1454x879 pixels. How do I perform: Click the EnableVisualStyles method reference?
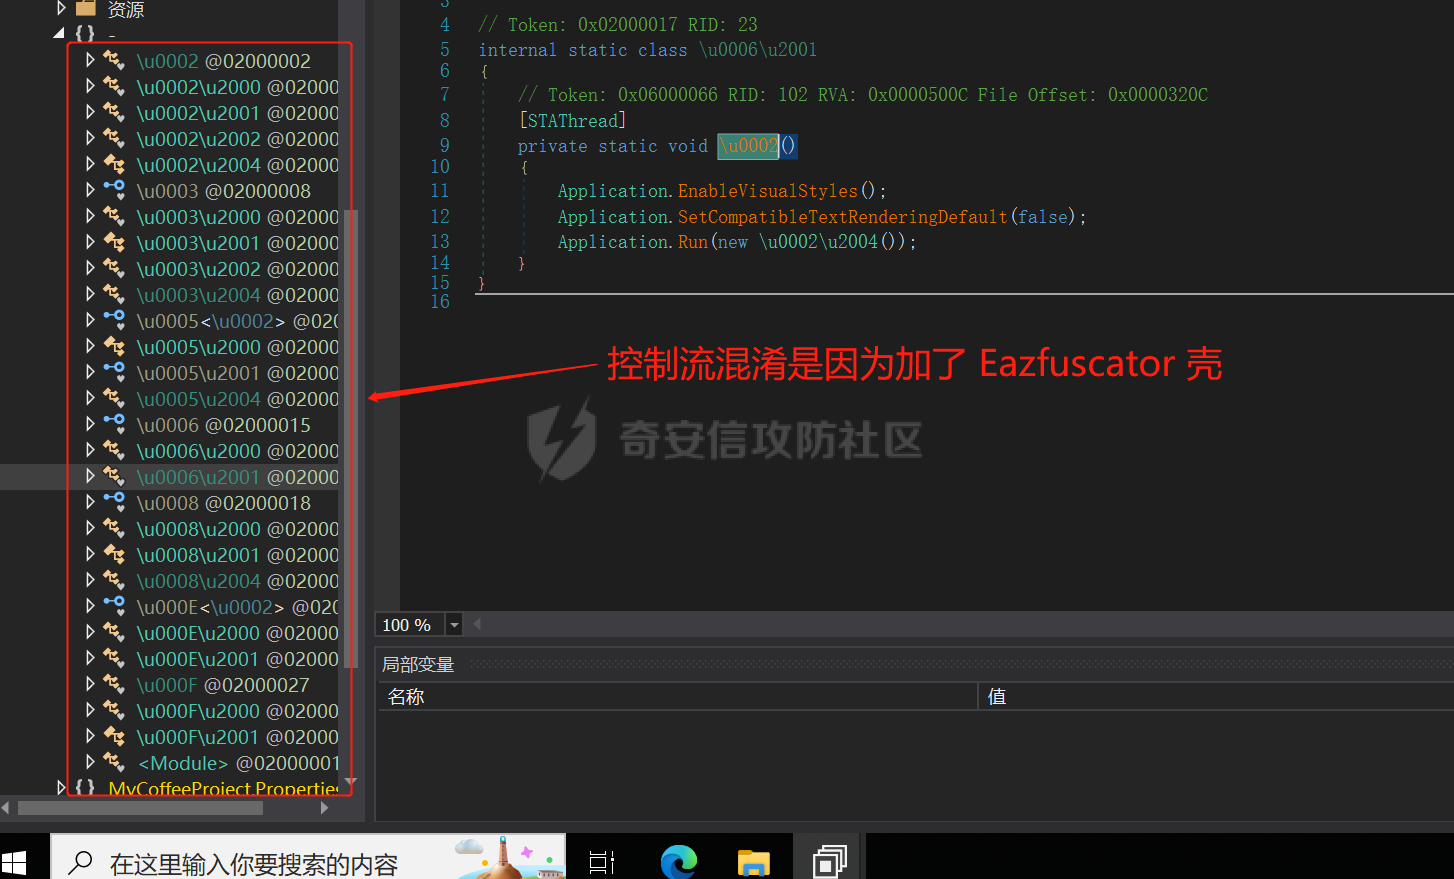pyautogui.click(x=767, y=191)
